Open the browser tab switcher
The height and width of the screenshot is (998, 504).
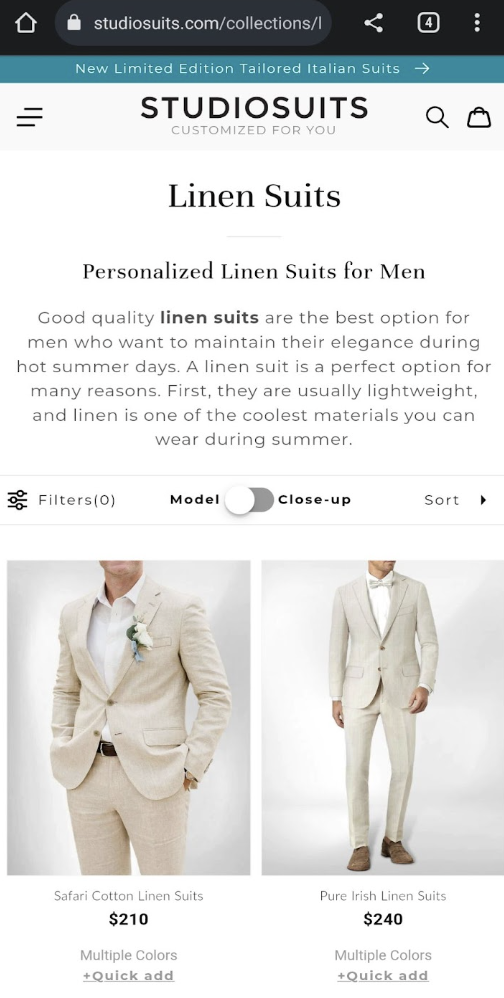(428, 24)
